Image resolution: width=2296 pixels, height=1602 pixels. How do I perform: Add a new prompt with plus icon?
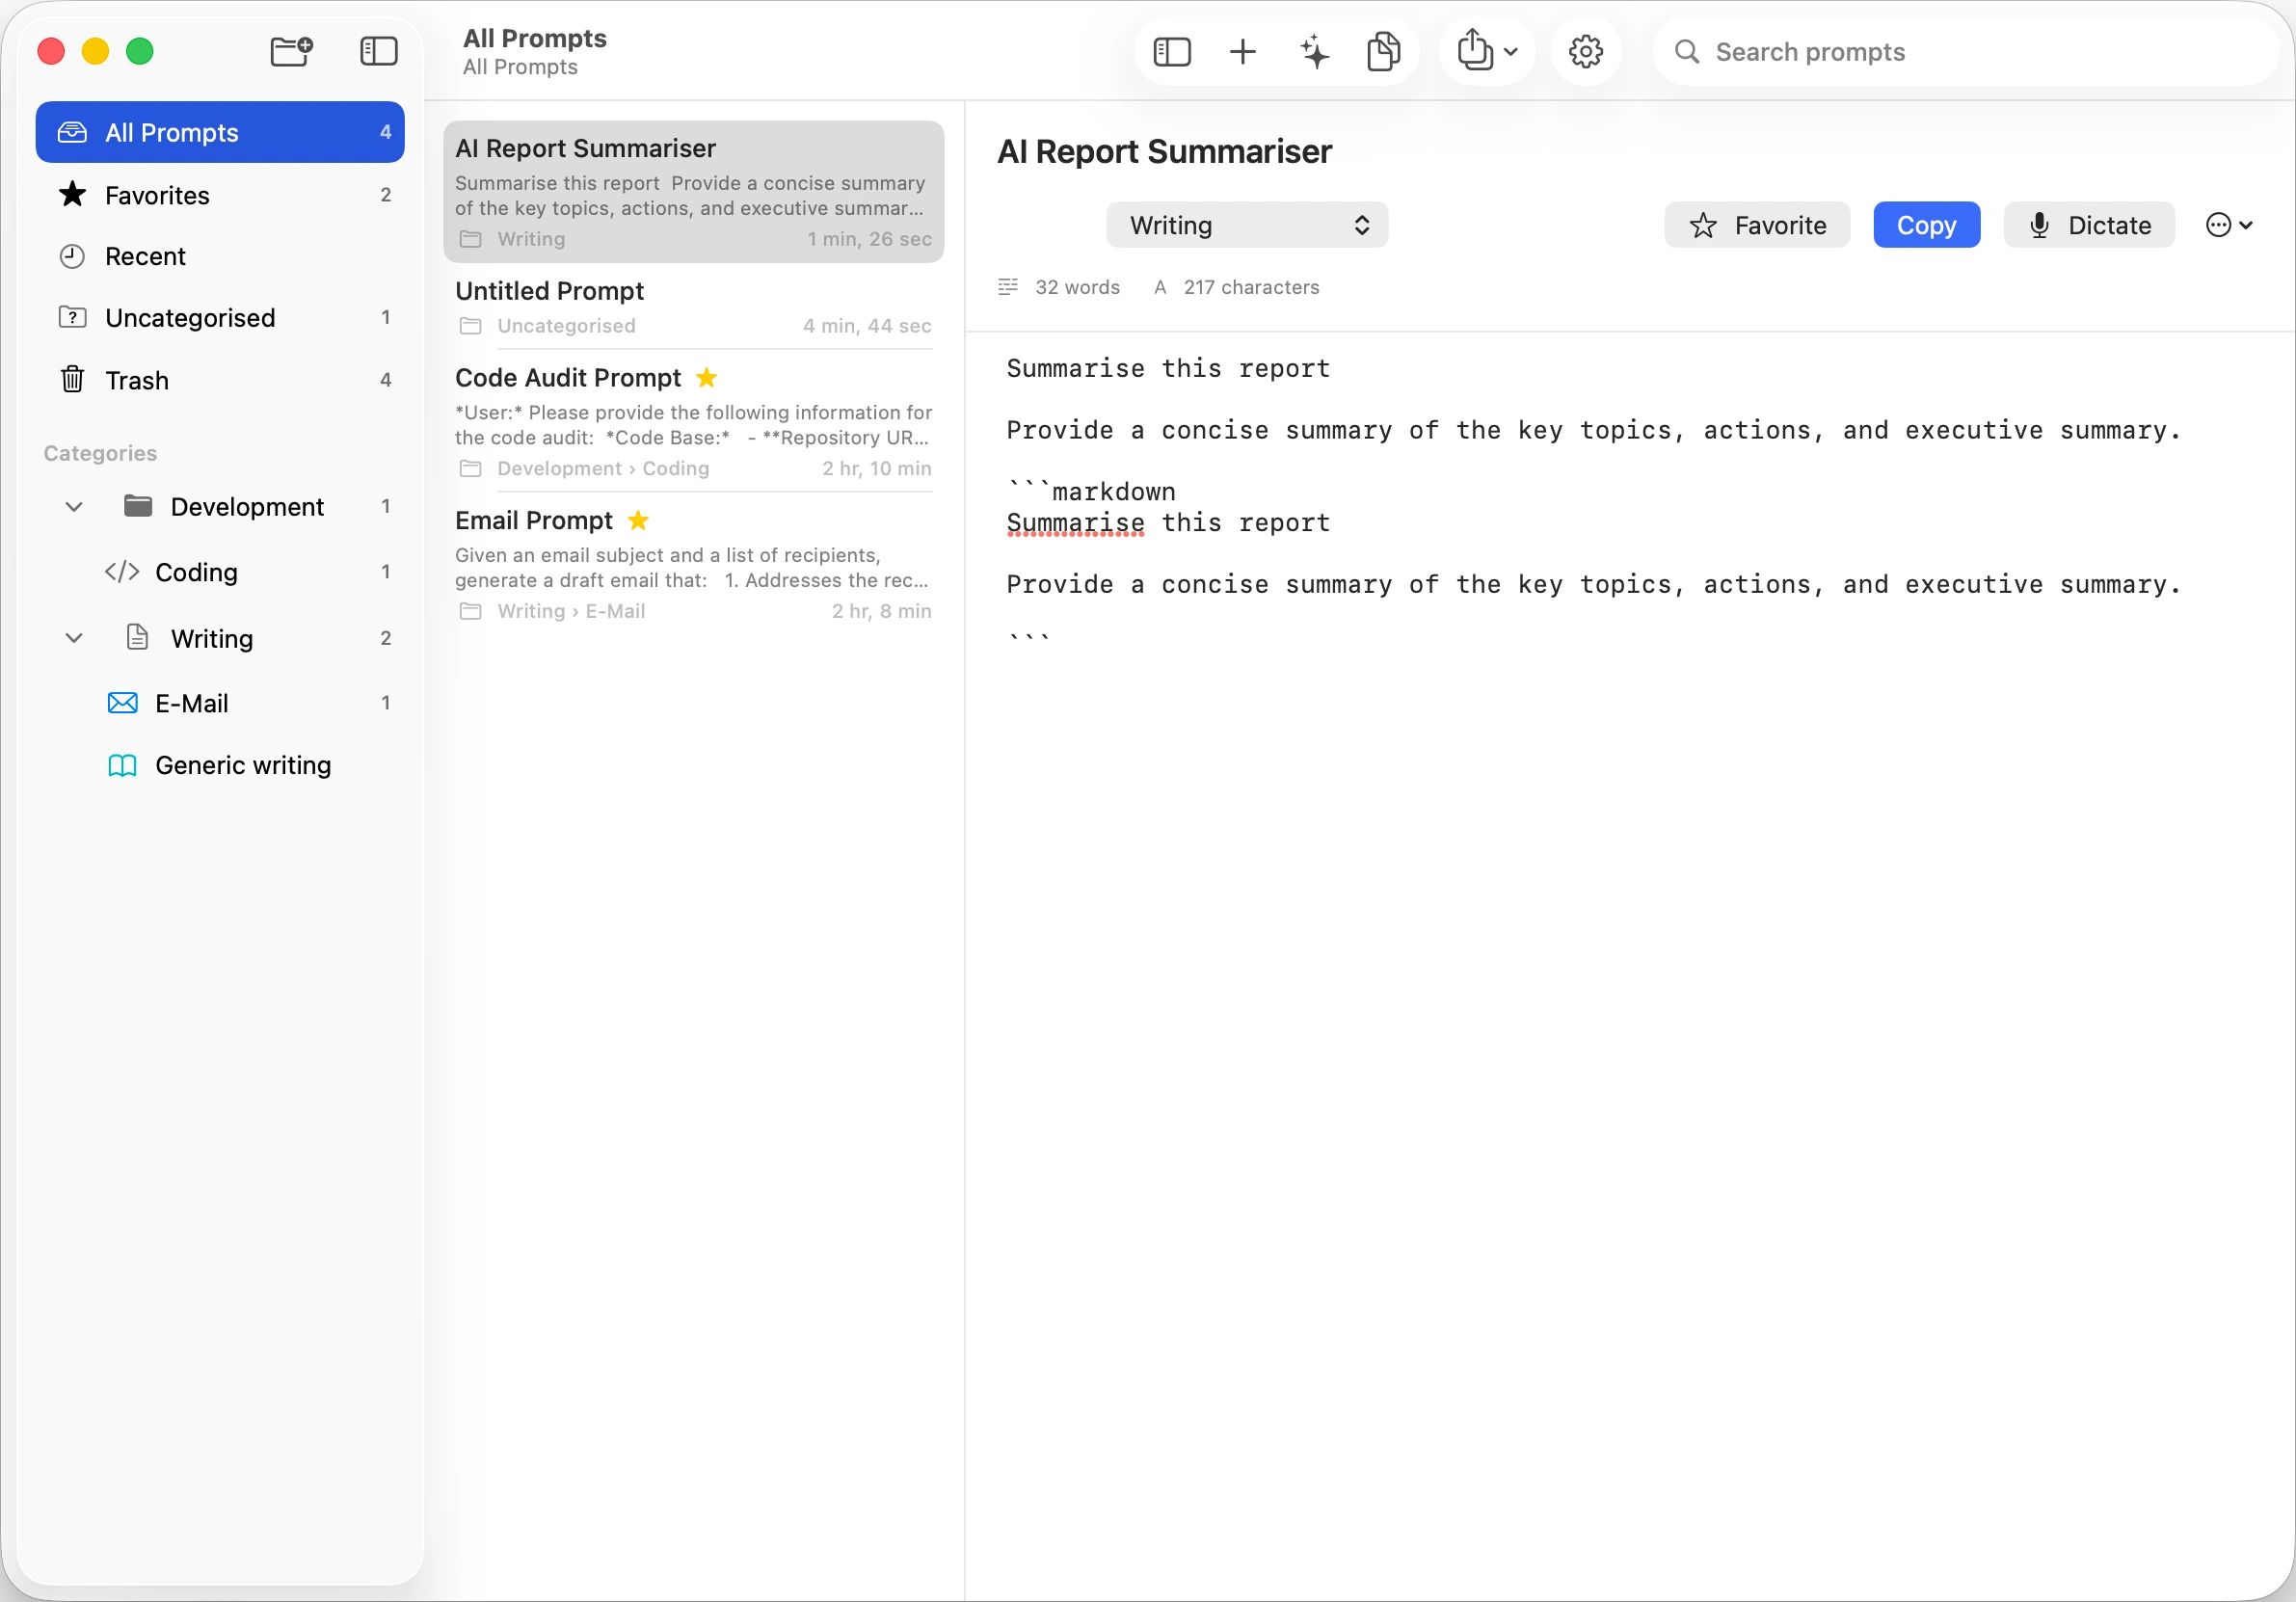point(1243,51)
